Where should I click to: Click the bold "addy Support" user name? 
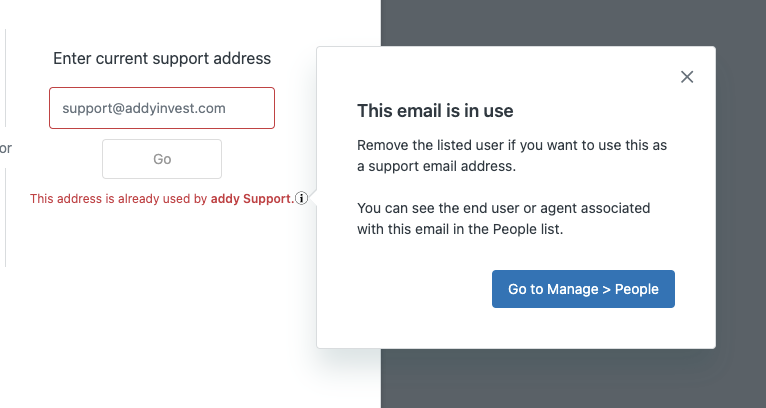point(251,199)
